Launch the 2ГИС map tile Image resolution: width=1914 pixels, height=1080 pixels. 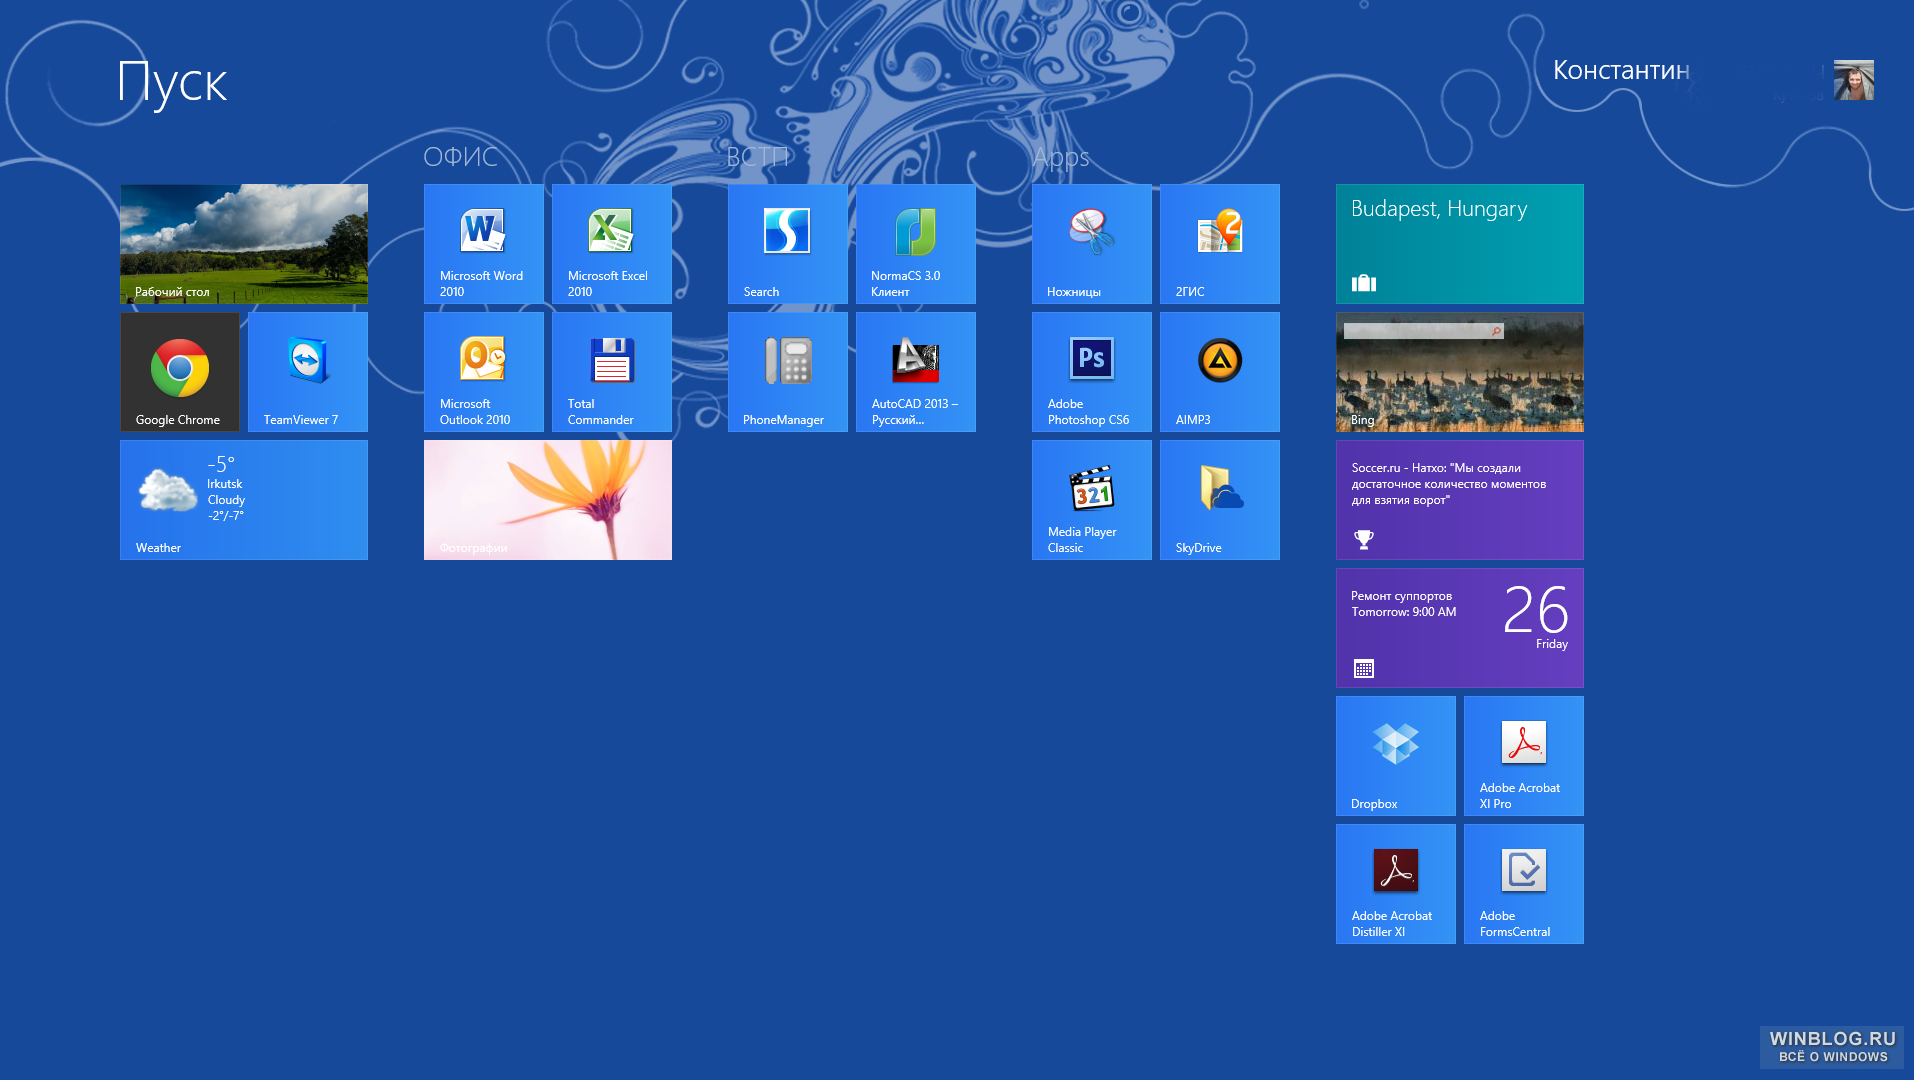1220,244
